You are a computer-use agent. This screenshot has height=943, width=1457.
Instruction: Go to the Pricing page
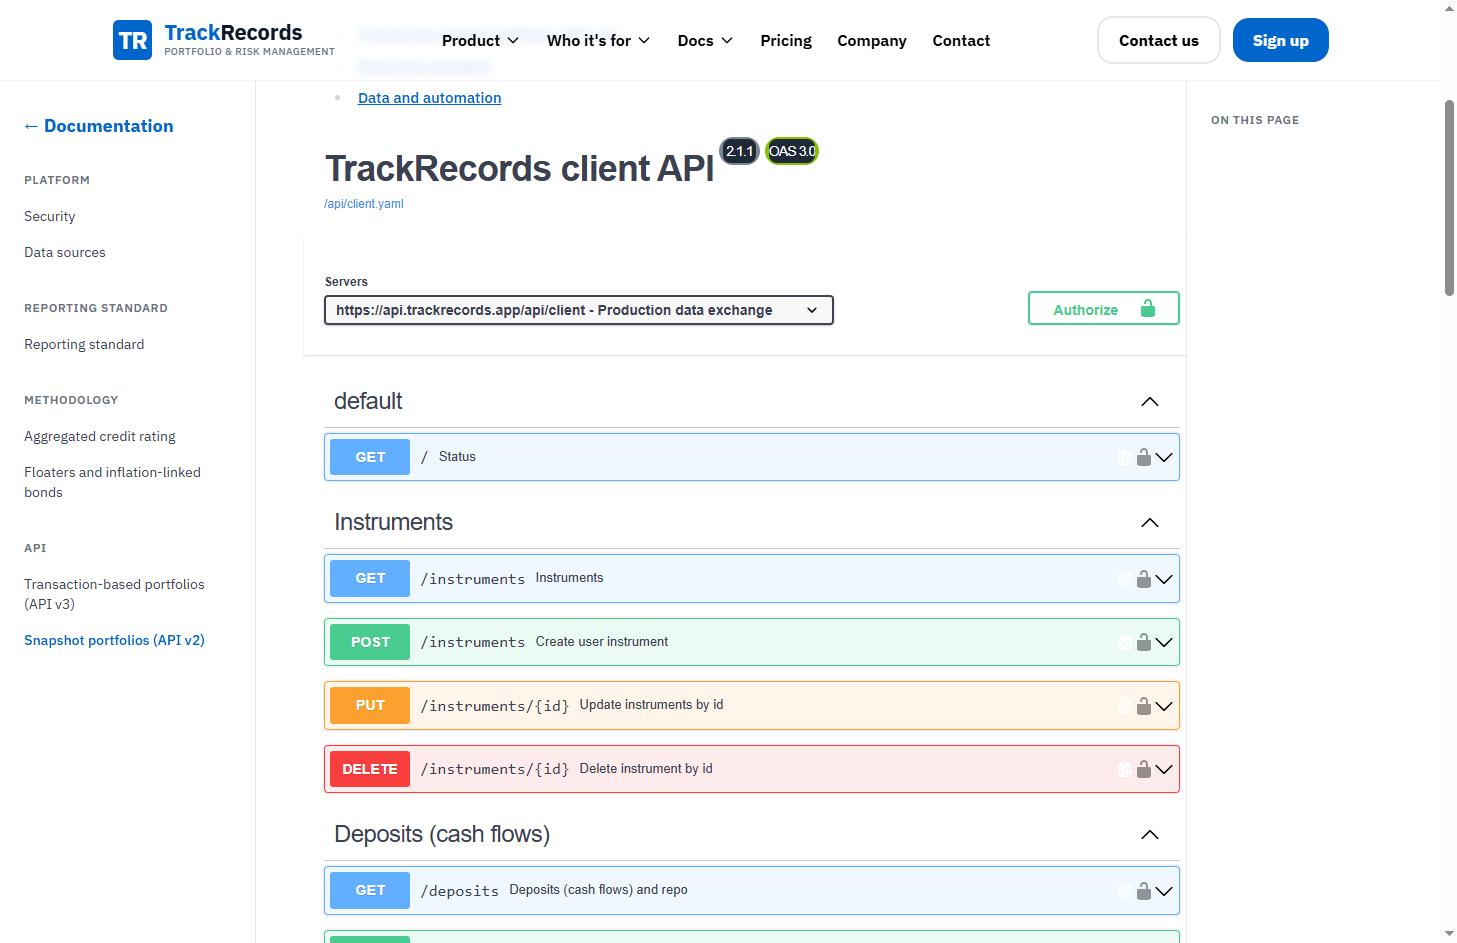[786, 41]
